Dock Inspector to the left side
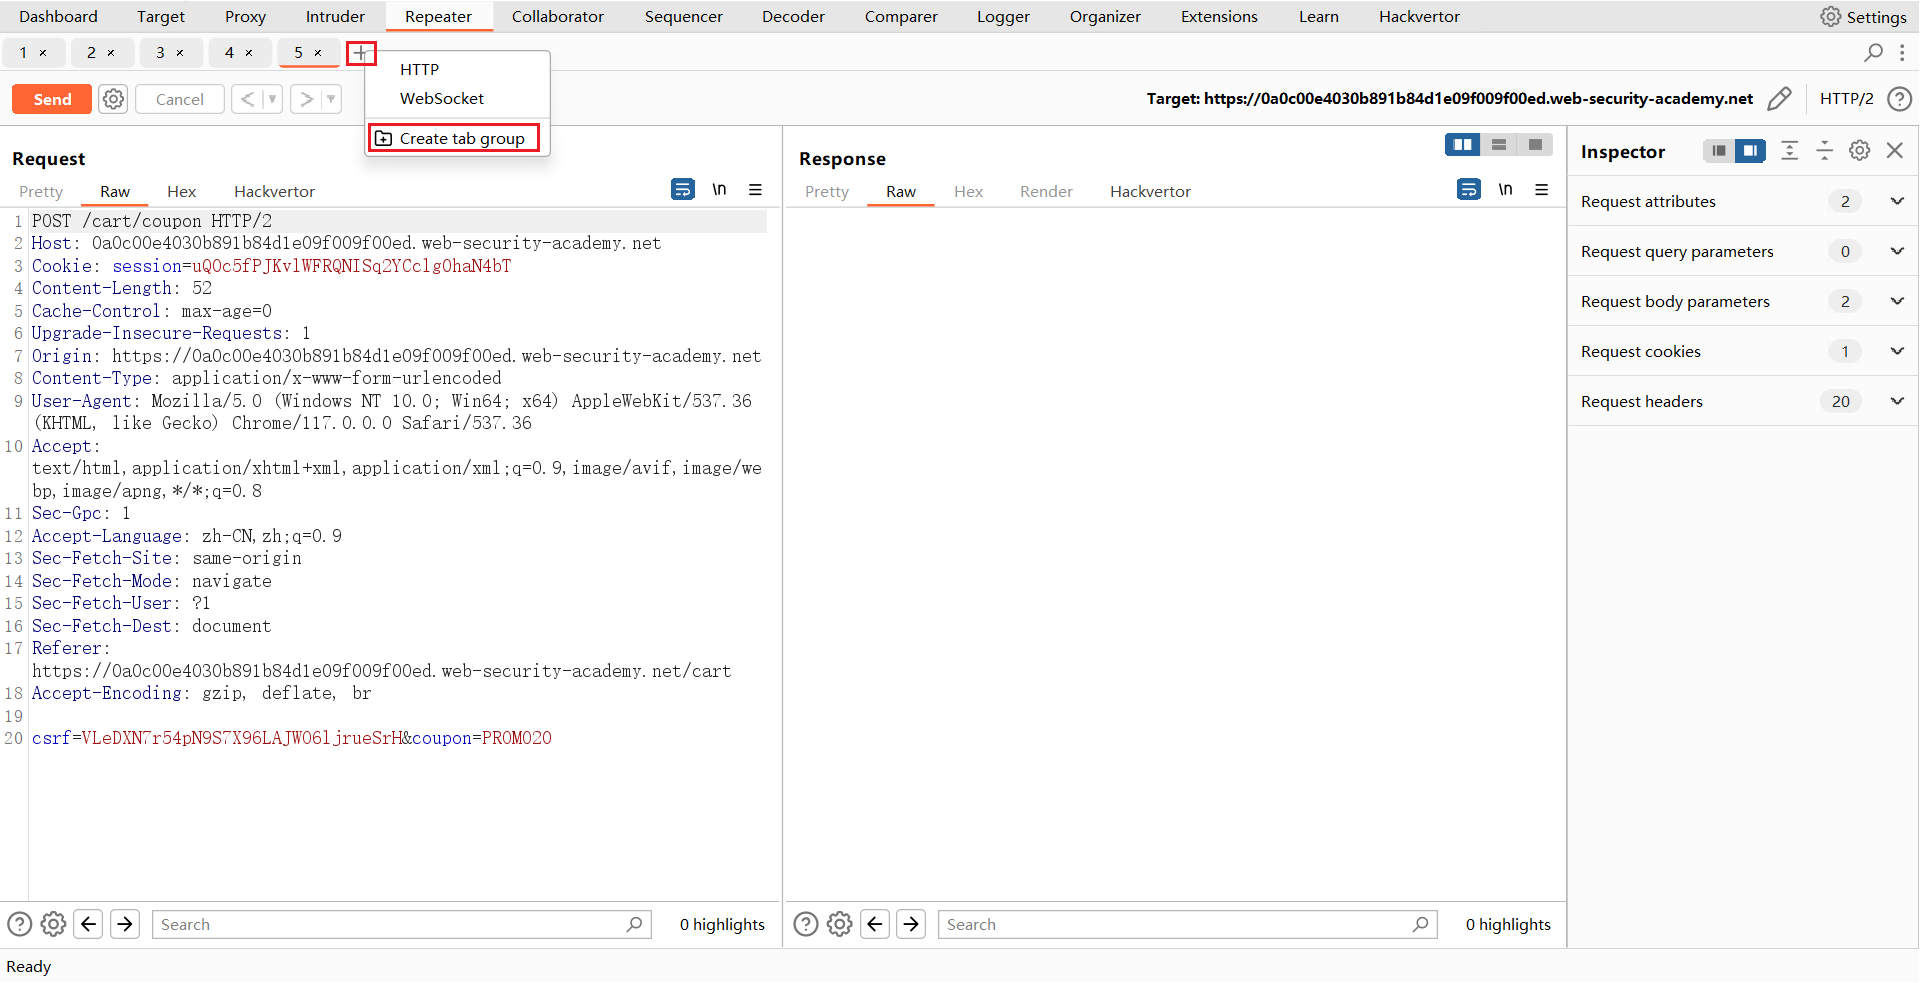1920x983 pixels. pyautogui.click(x=1719, y=151)
